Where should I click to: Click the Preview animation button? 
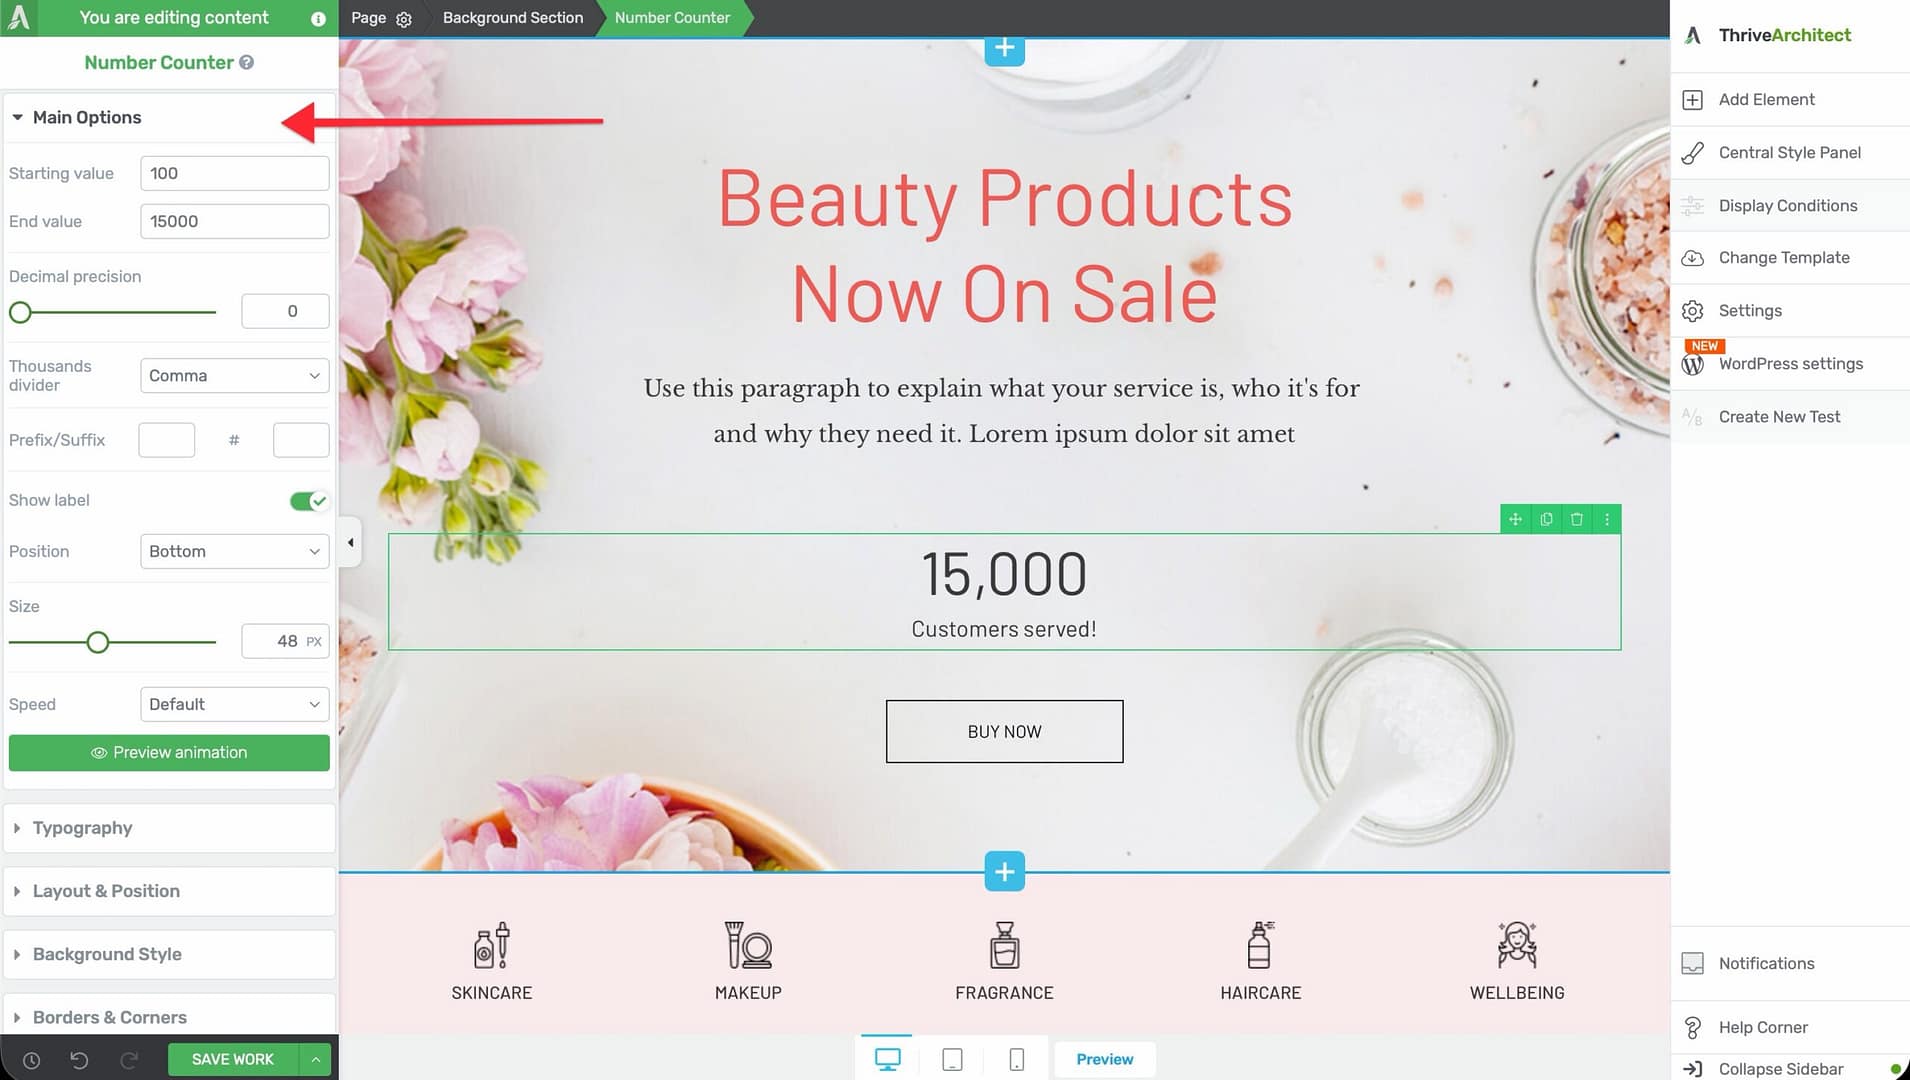pyautogui.click(x=169, y=753)
